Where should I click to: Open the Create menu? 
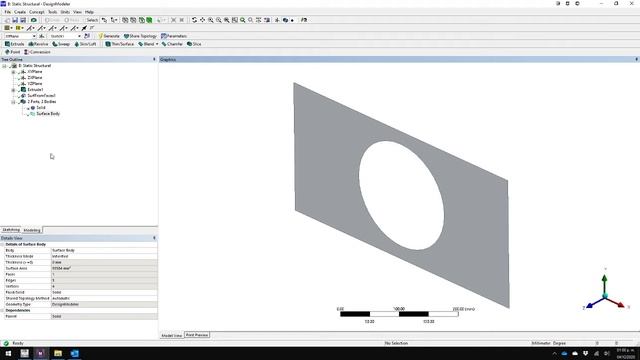point(20,12)
